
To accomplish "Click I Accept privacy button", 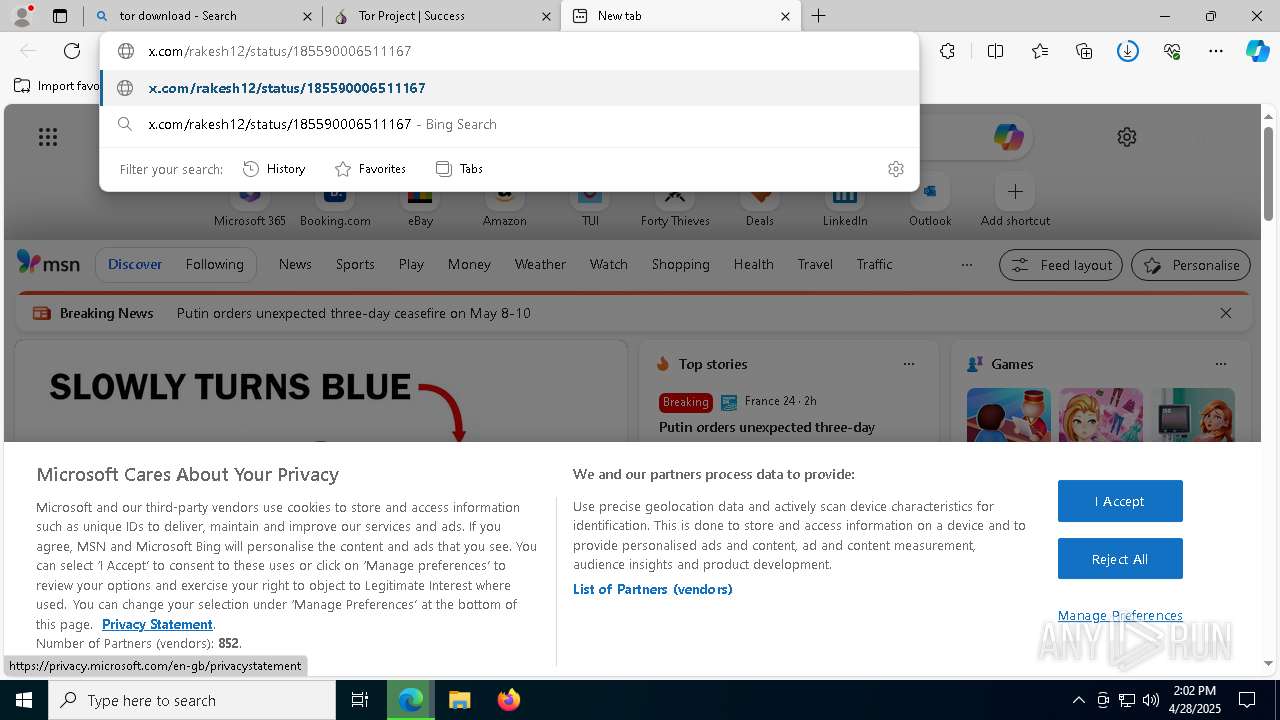I will pos(1120,501).
